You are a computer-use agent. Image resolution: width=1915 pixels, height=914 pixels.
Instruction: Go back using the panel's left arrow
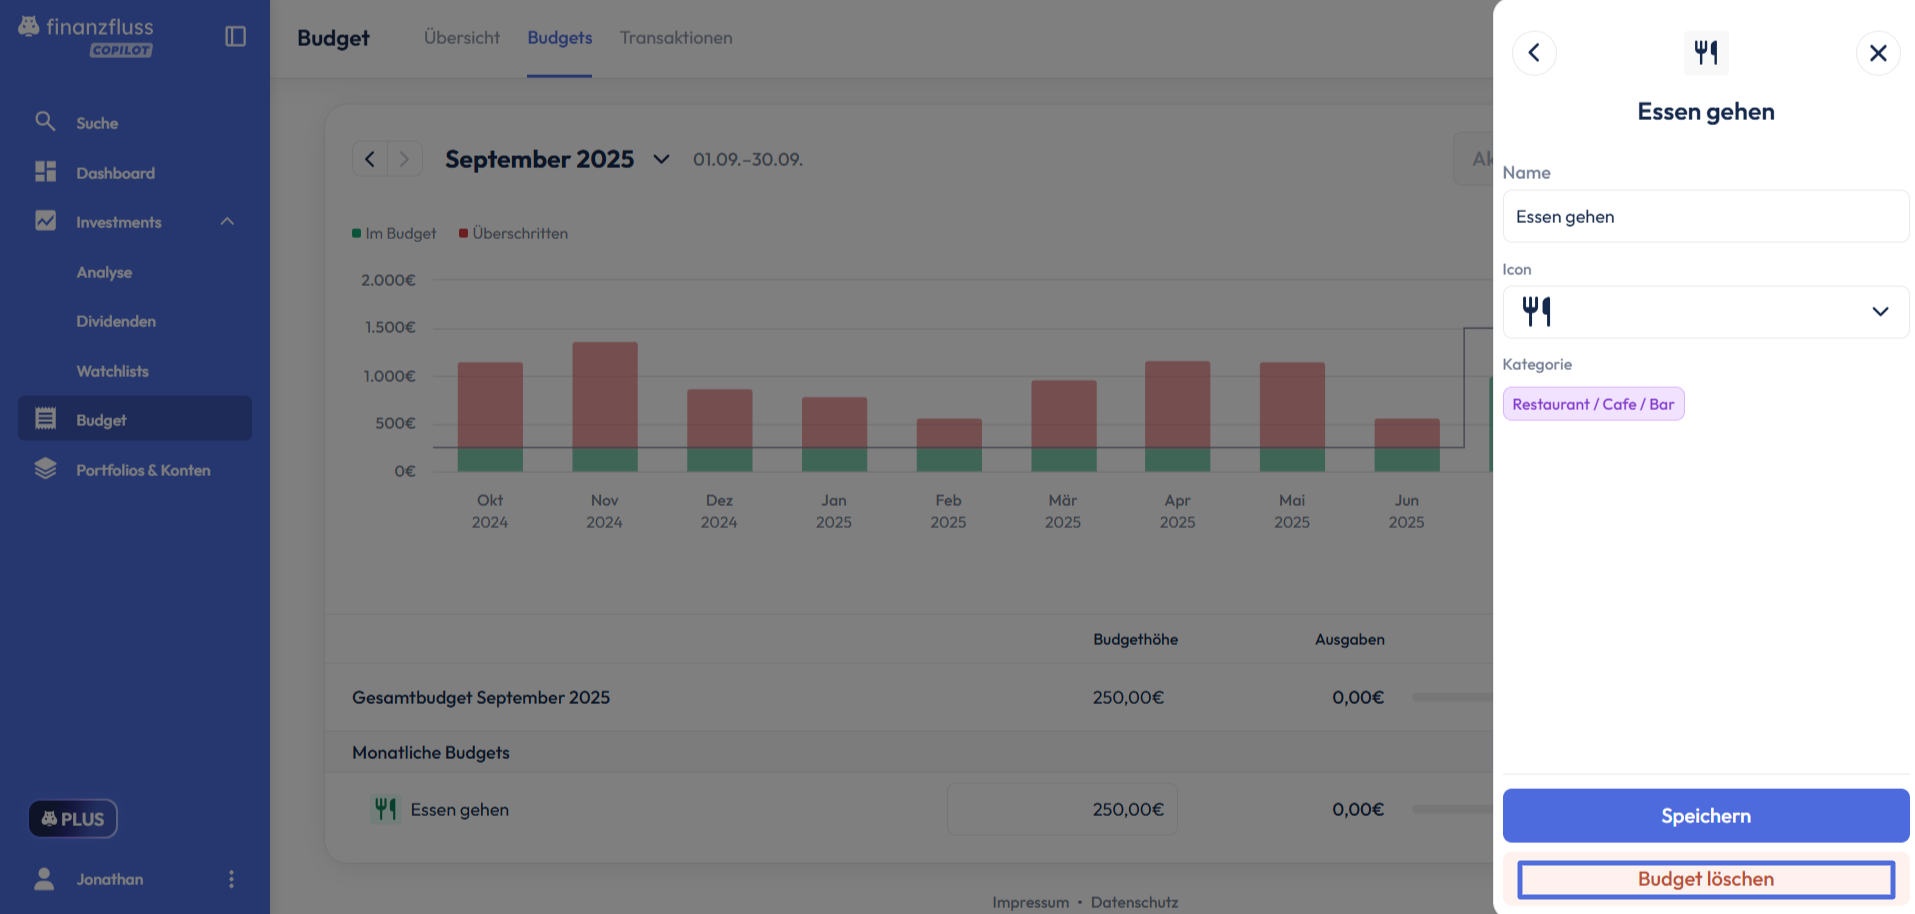(1533, 53)
